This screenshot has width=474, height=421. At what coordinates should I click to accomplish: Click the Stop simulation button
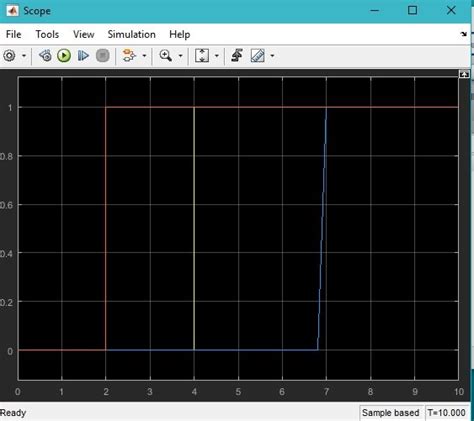tap(103, 56)
